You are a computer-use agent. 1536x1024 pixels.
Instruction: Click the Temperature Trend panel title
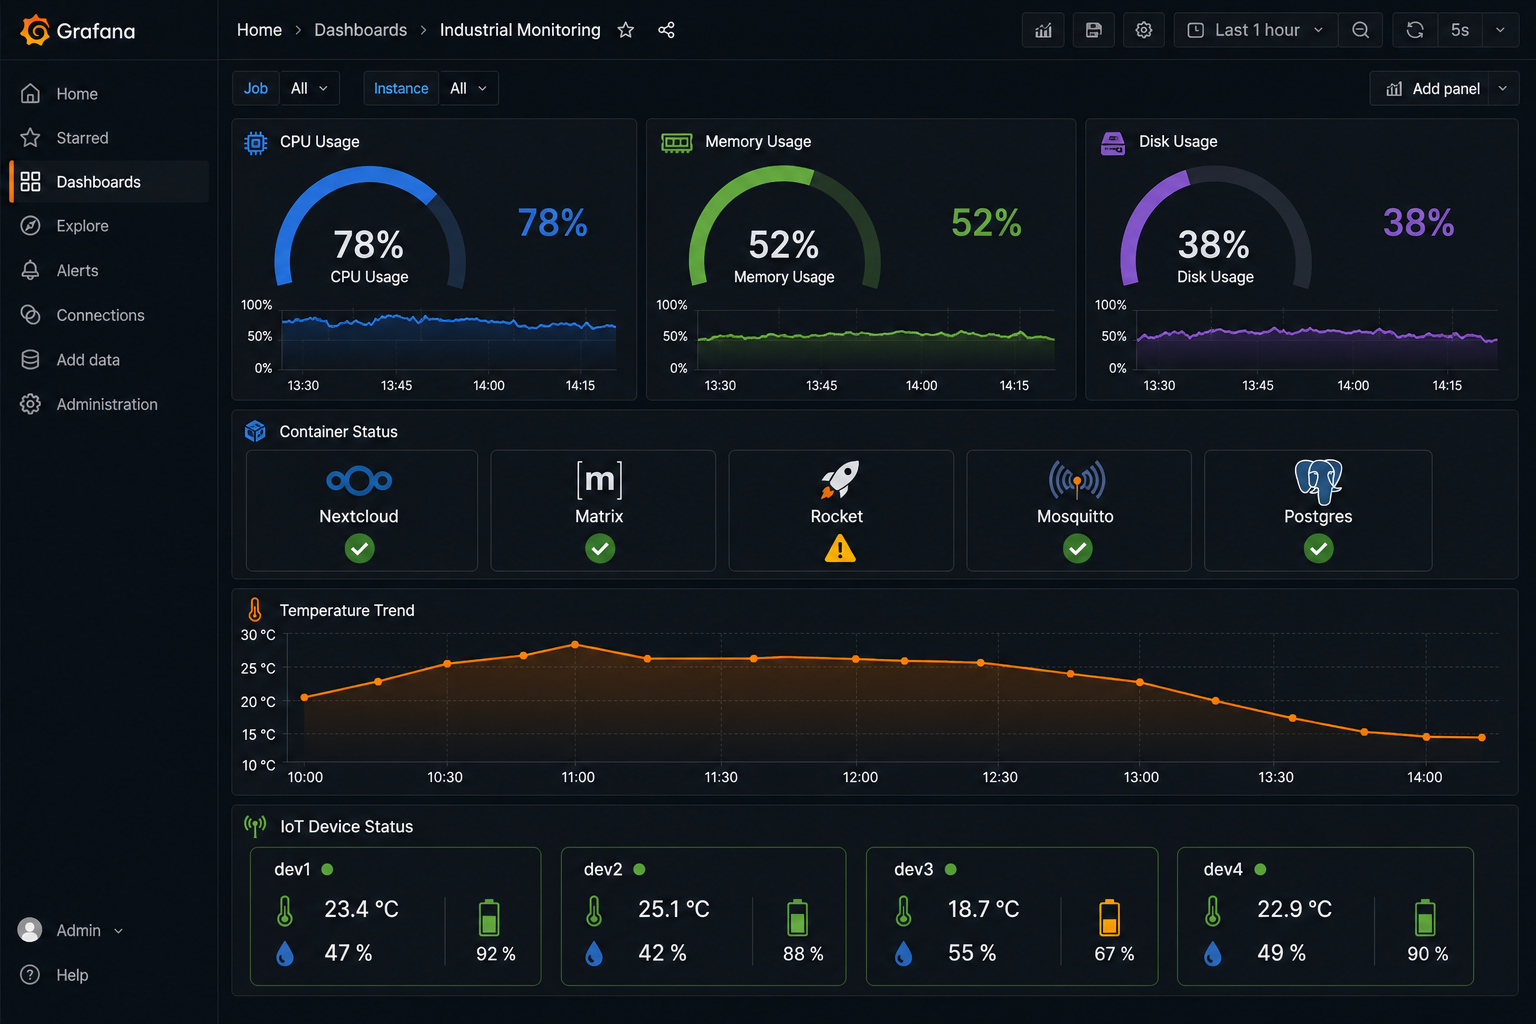point(346,610)
